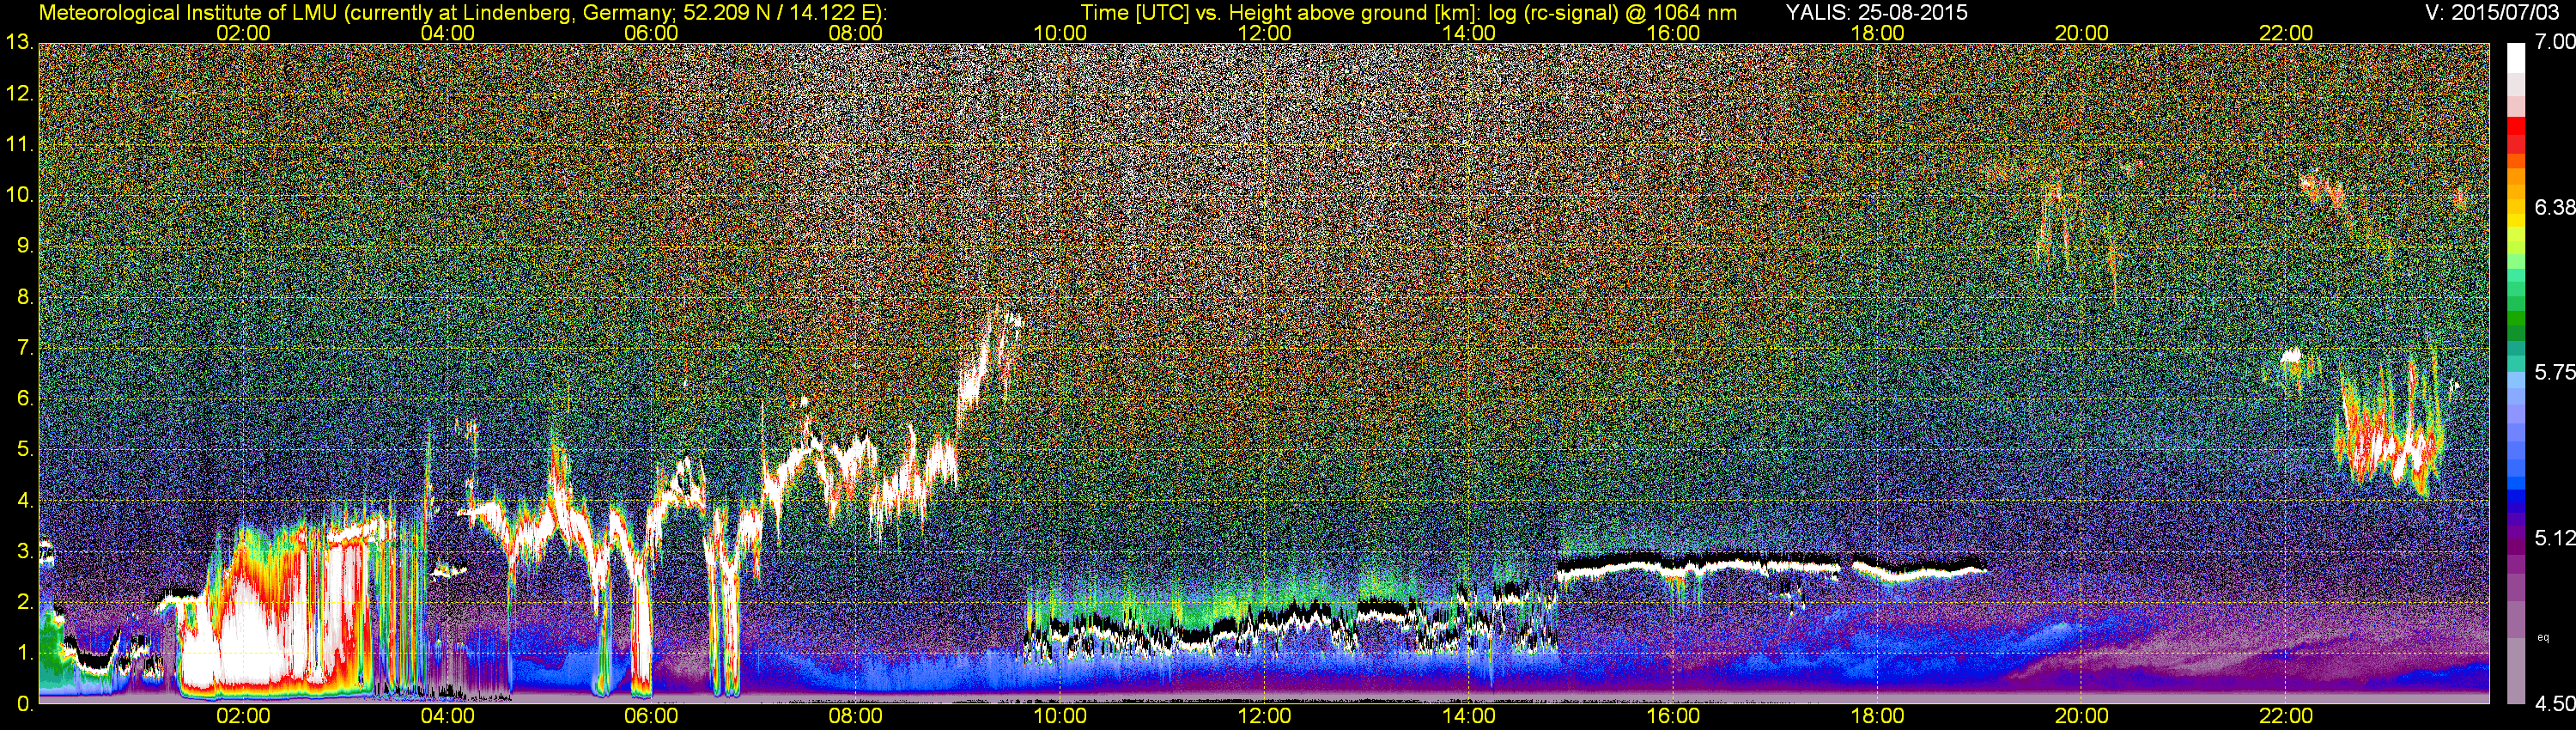Click the 20:00 label on the top time axis
Viewport: 2576px width, 730px height.
(2082, 33)
